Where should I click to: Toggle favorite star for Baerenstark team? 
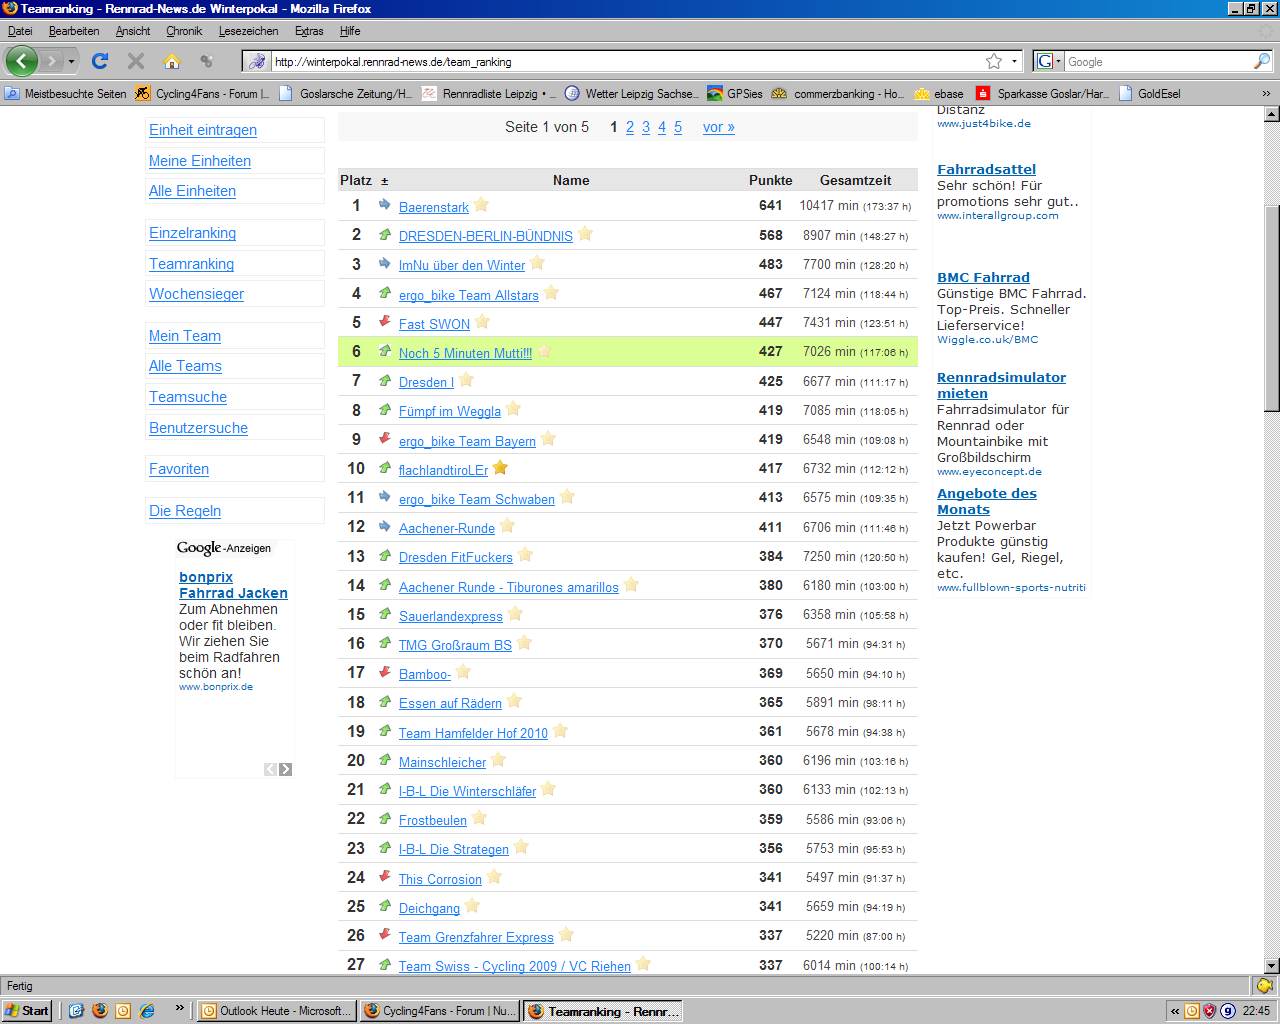[482, 205]
